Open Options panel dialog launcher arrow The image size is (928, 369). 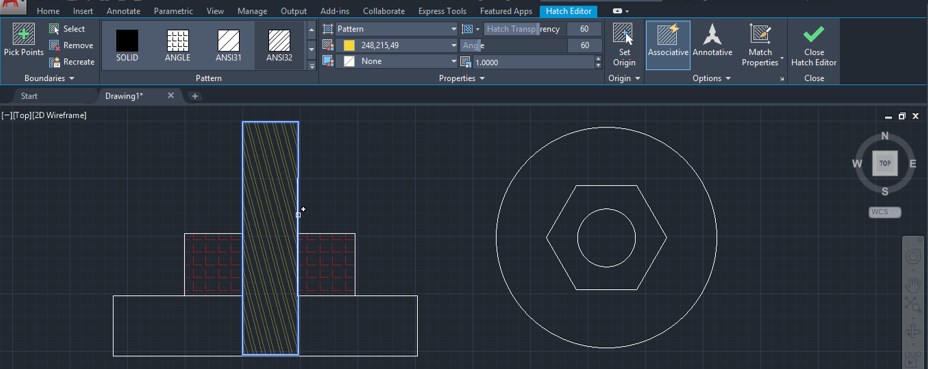(x=782, y=79)
